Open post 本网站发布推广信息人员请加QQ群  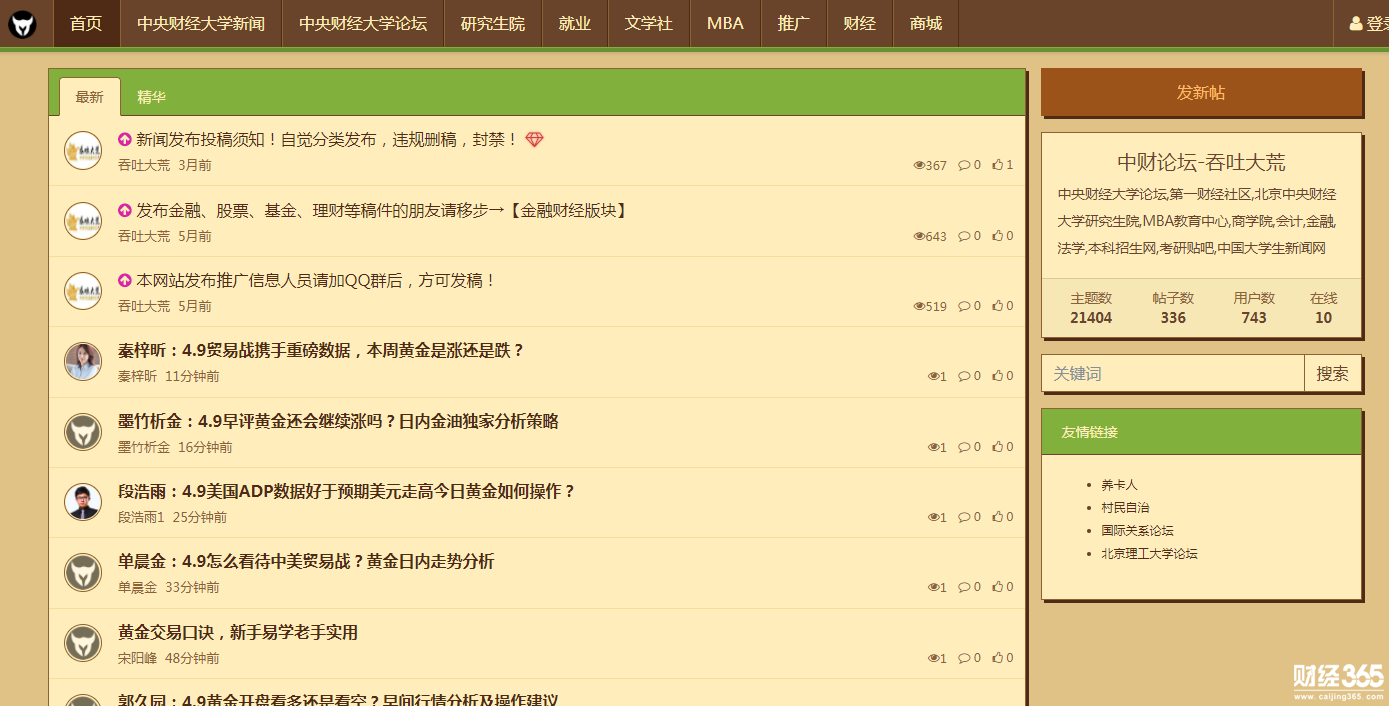click(x=317, y=281)
